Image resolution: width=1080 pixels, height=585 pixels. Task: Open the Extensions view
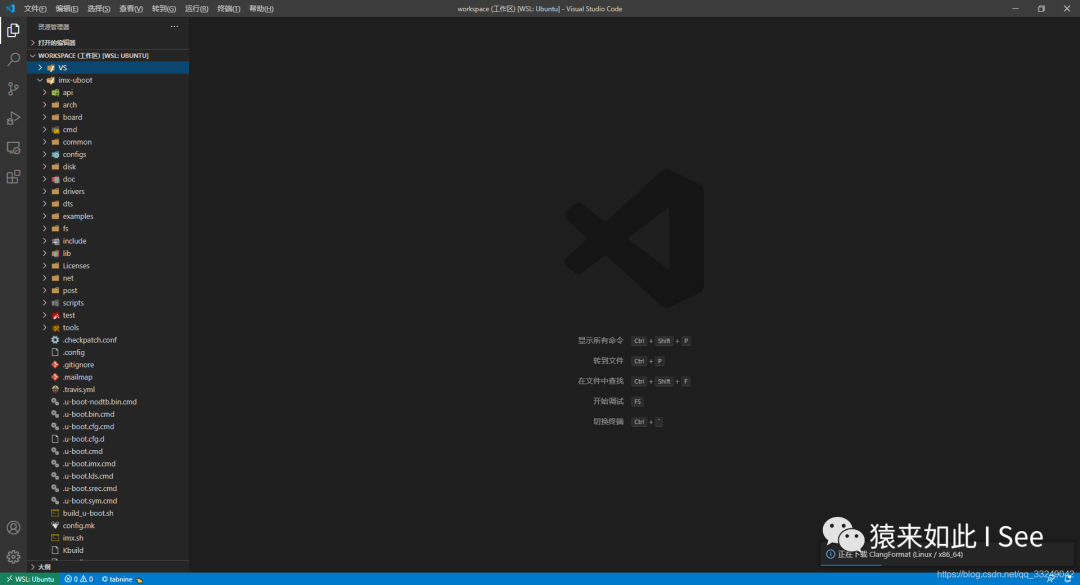[x=13, y=177]
